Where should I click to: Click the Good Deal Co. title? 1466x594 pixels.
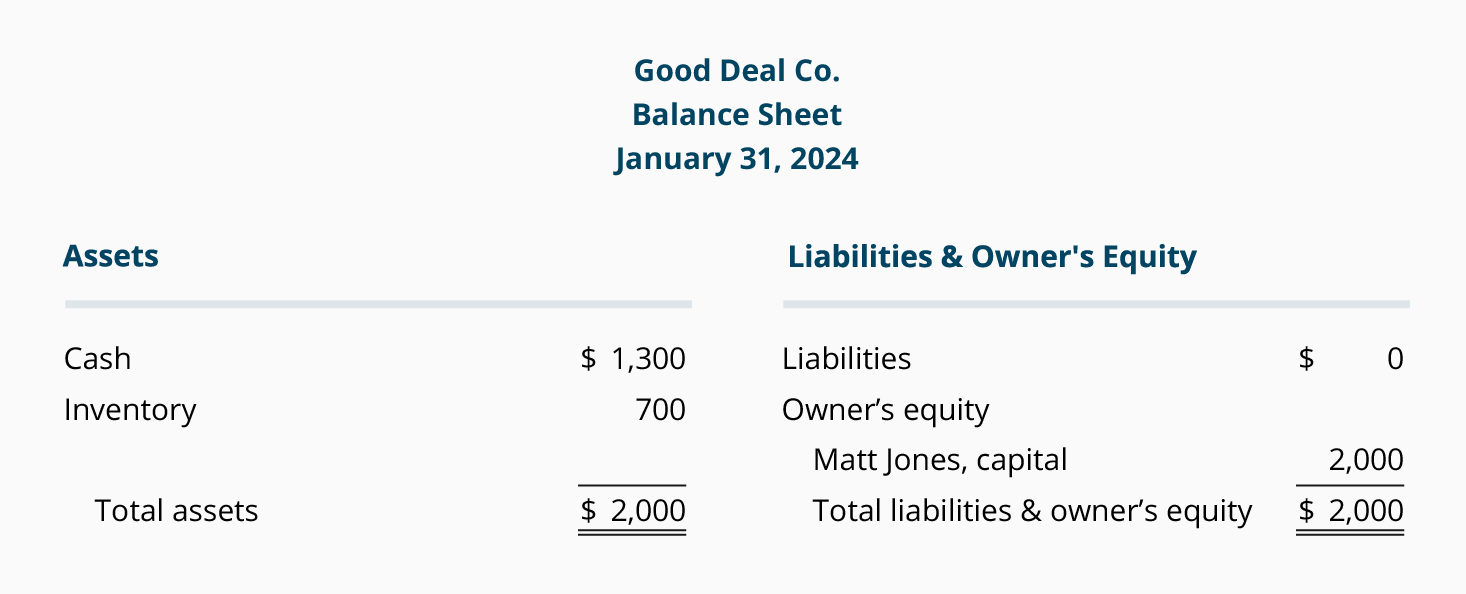click(737, 71)
